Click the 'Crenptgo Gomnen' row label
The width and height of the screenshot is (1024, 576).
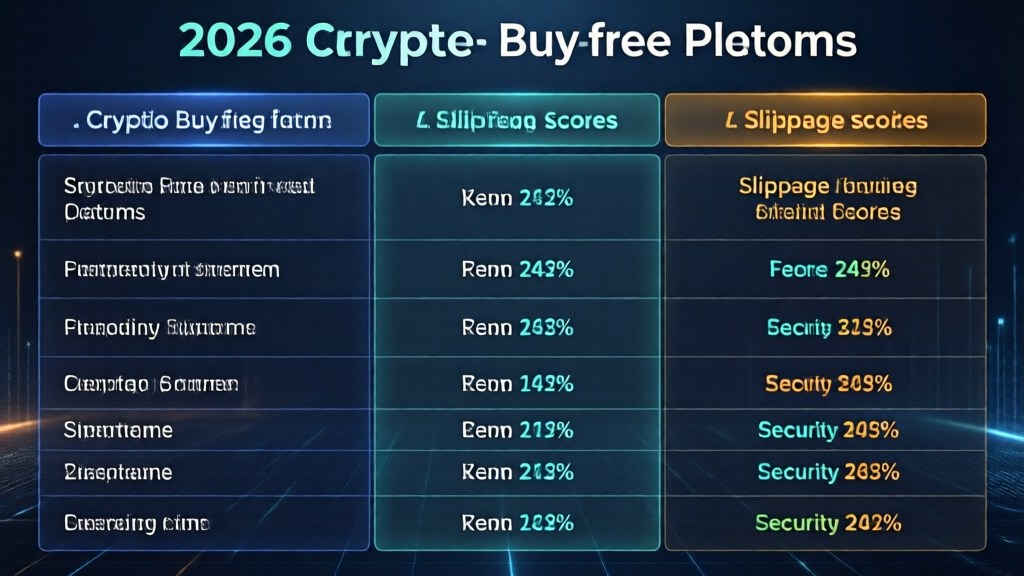[150, 383]
